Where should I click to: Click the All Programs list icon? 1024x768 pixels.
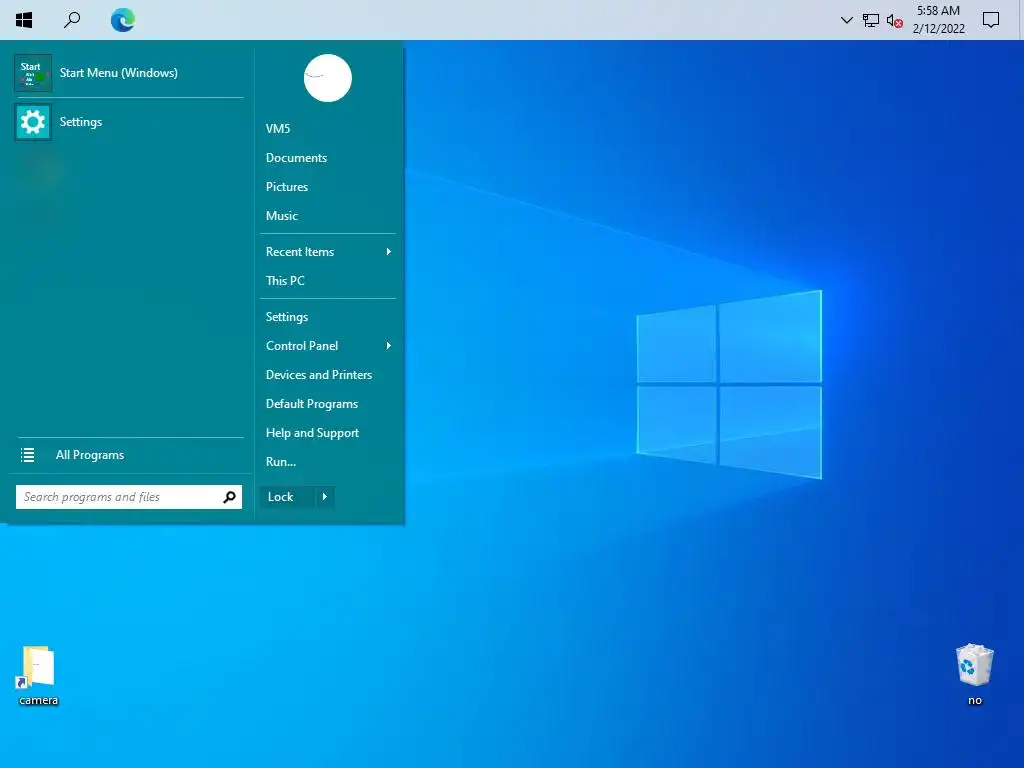pos(27,455)
